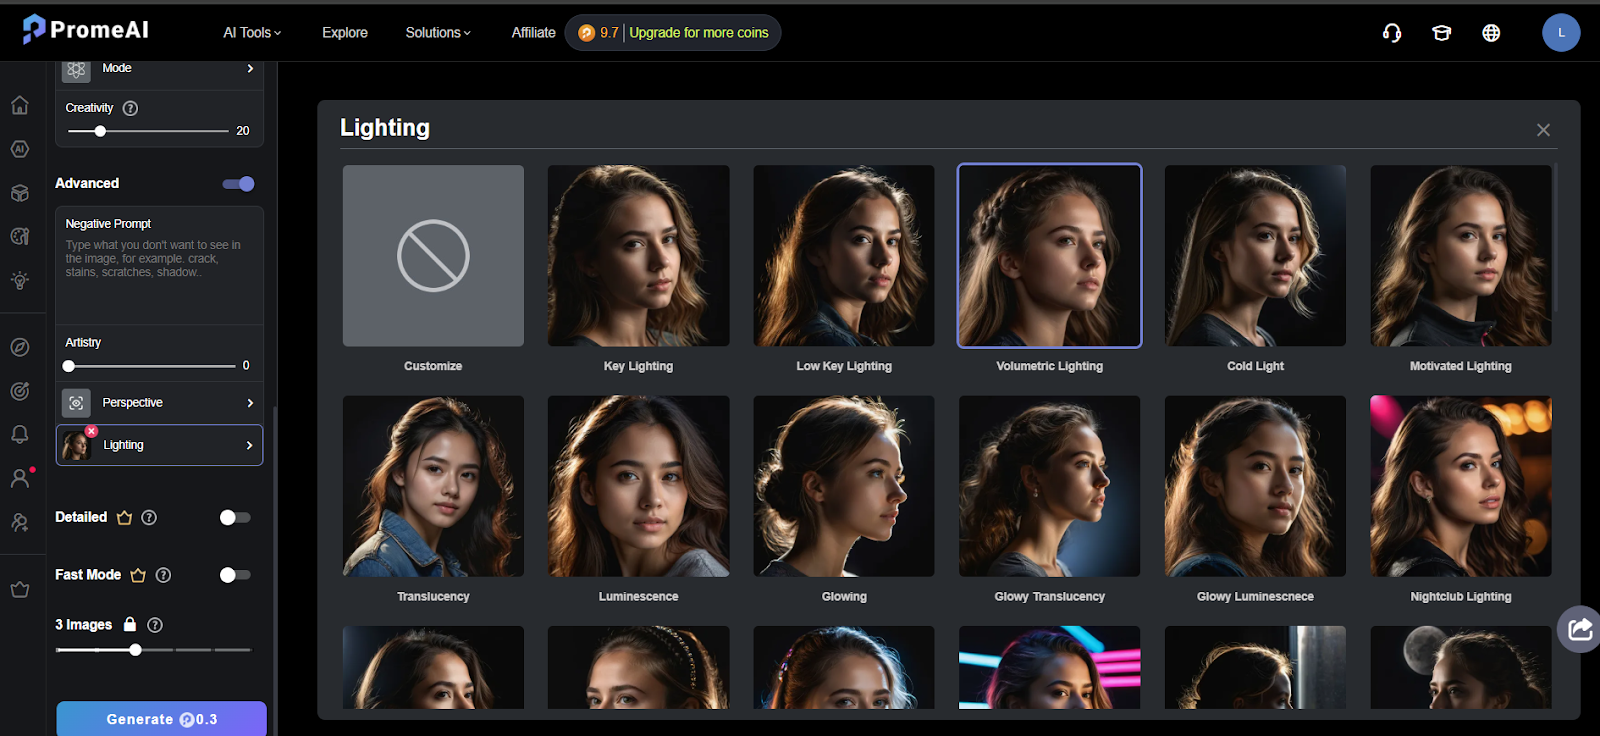The image size is (1600, 736).
Task: Click the Detailed crown premium icon
Action: pyautogui.click(x=124, y=517)
